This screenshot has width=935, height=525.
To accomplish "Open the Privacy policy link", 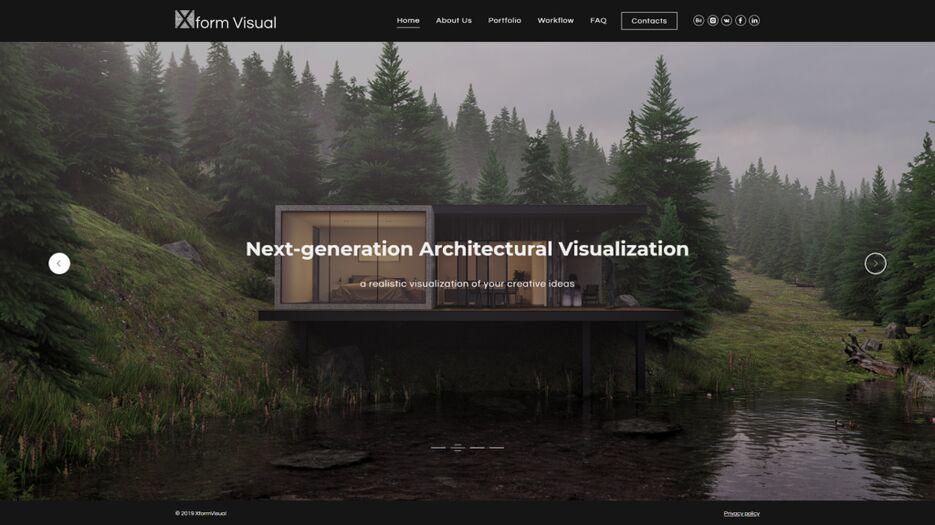I will point(741,513).
